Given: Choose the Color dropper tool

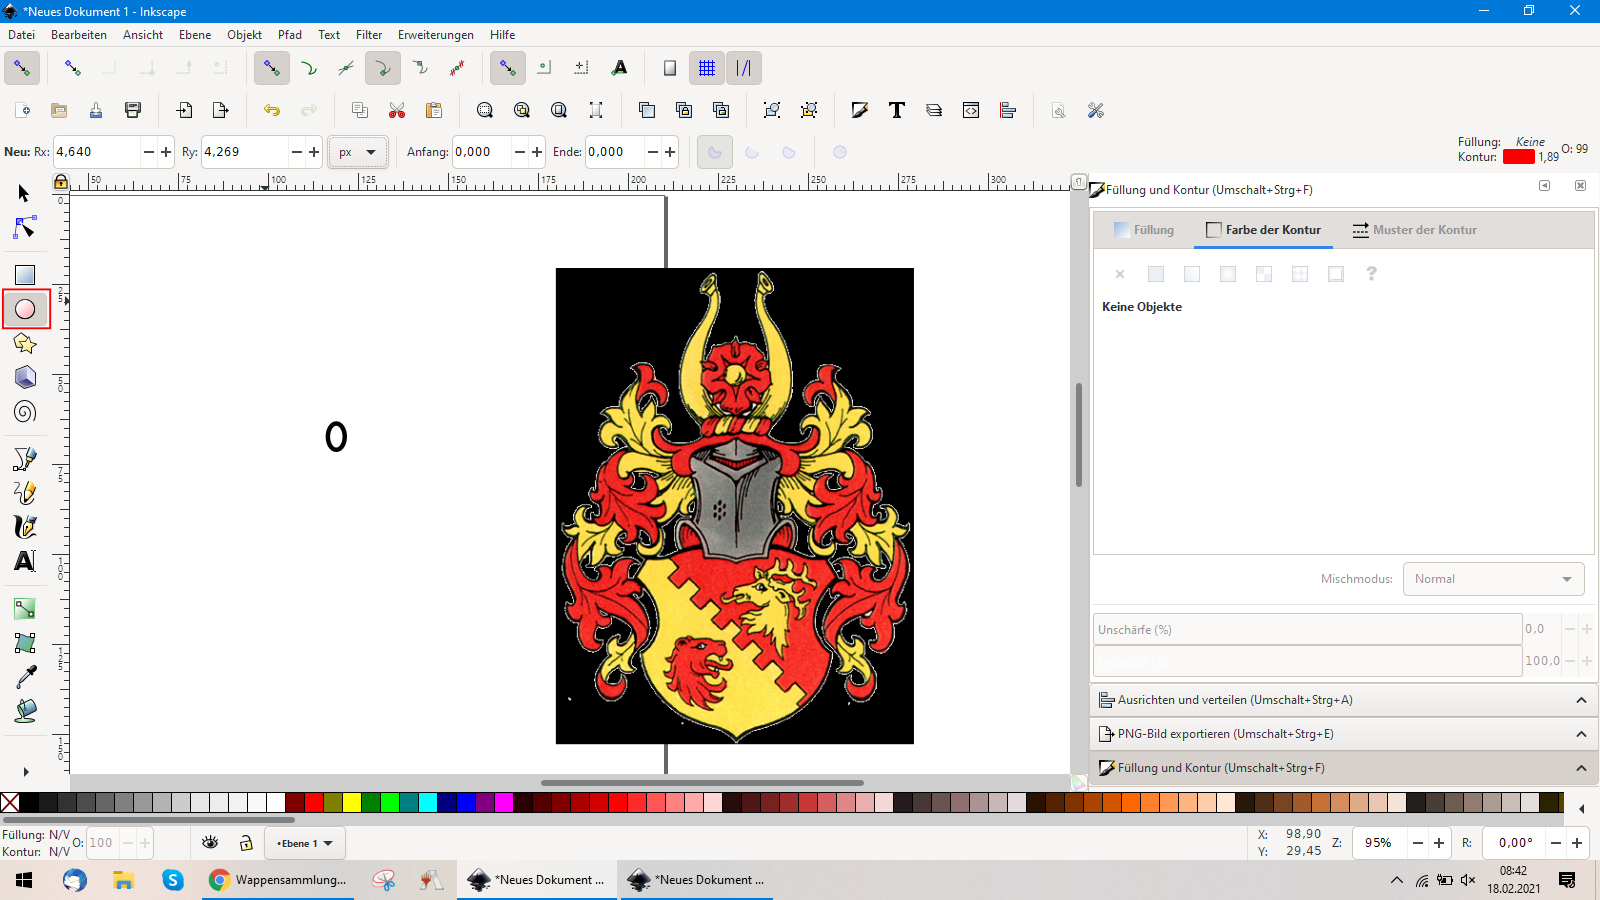Looking at the screenshot, I should click(25, 677).
